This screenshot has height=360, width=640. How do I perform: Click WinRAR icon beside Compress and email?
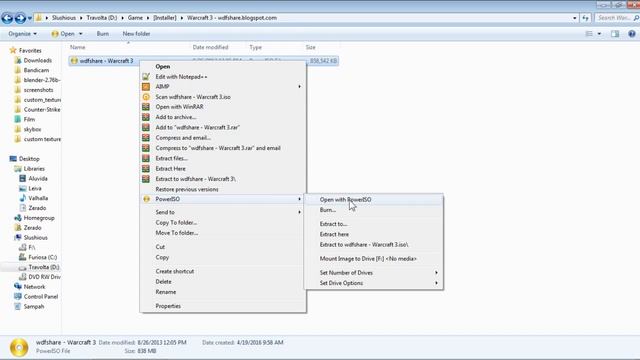146,138
